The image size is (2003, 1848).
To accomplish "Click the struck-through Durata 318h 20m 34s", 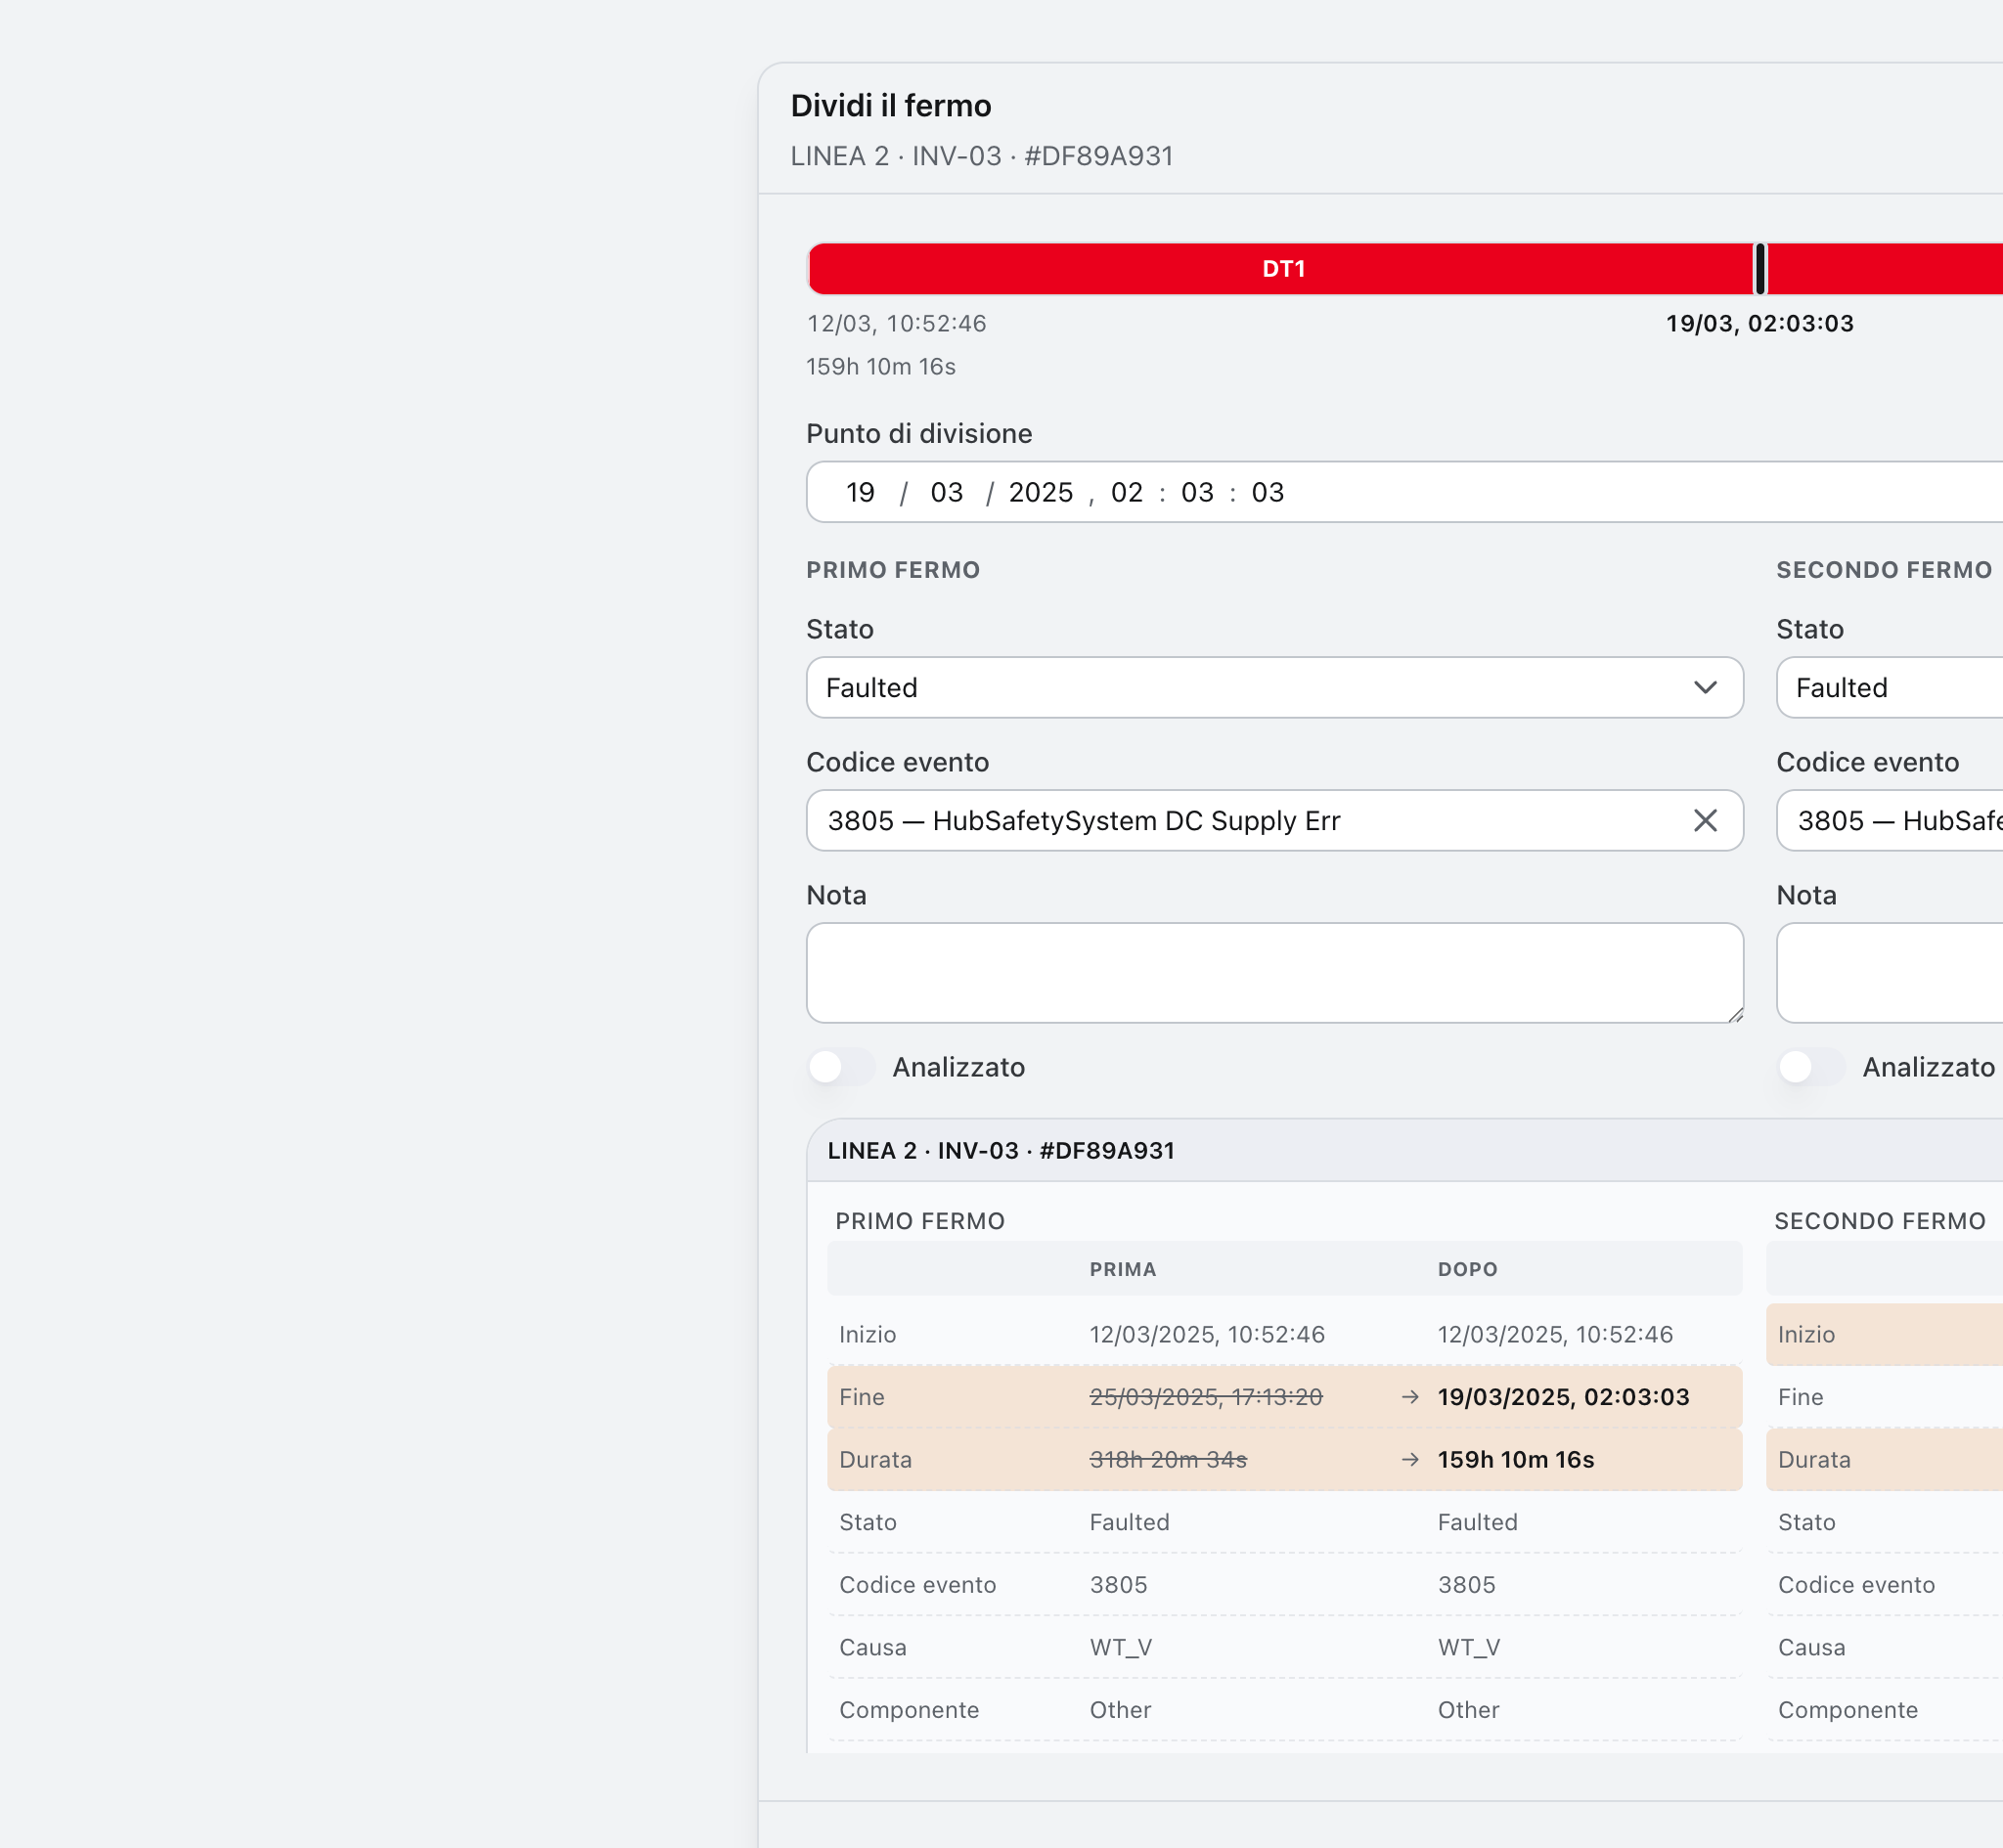I will coord(1168,1460).
